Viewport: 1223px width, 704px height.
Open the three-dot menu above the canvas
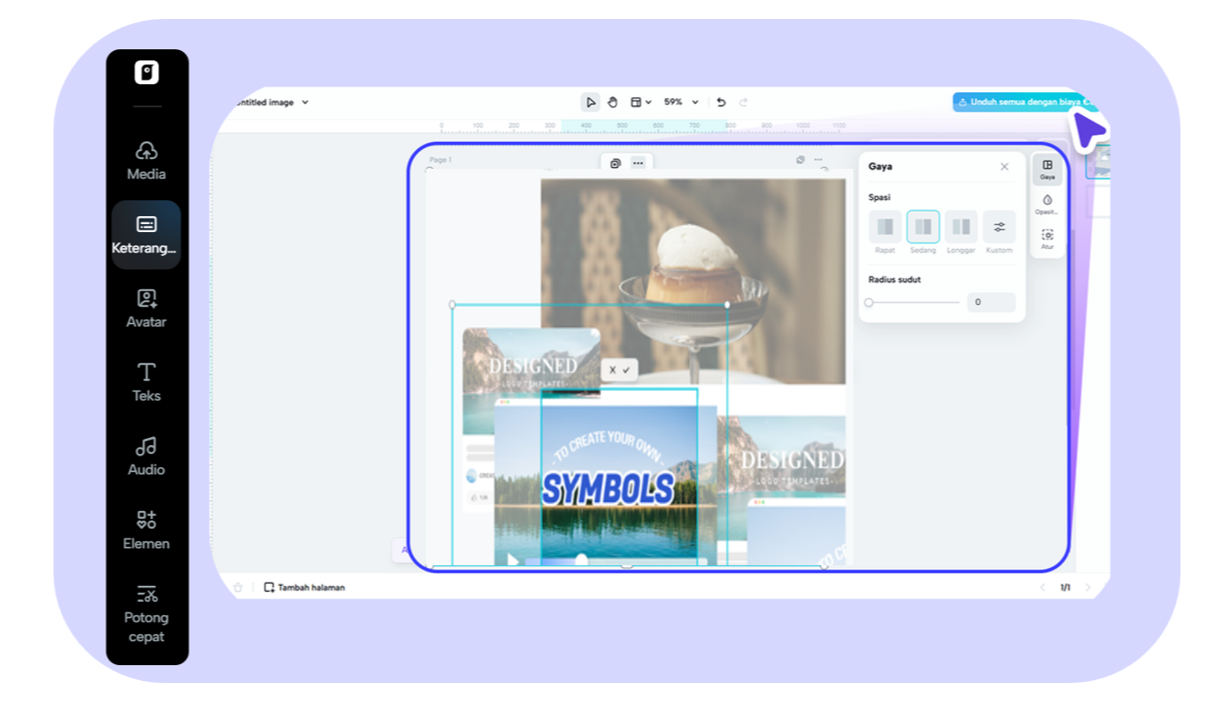click(638, 163)
